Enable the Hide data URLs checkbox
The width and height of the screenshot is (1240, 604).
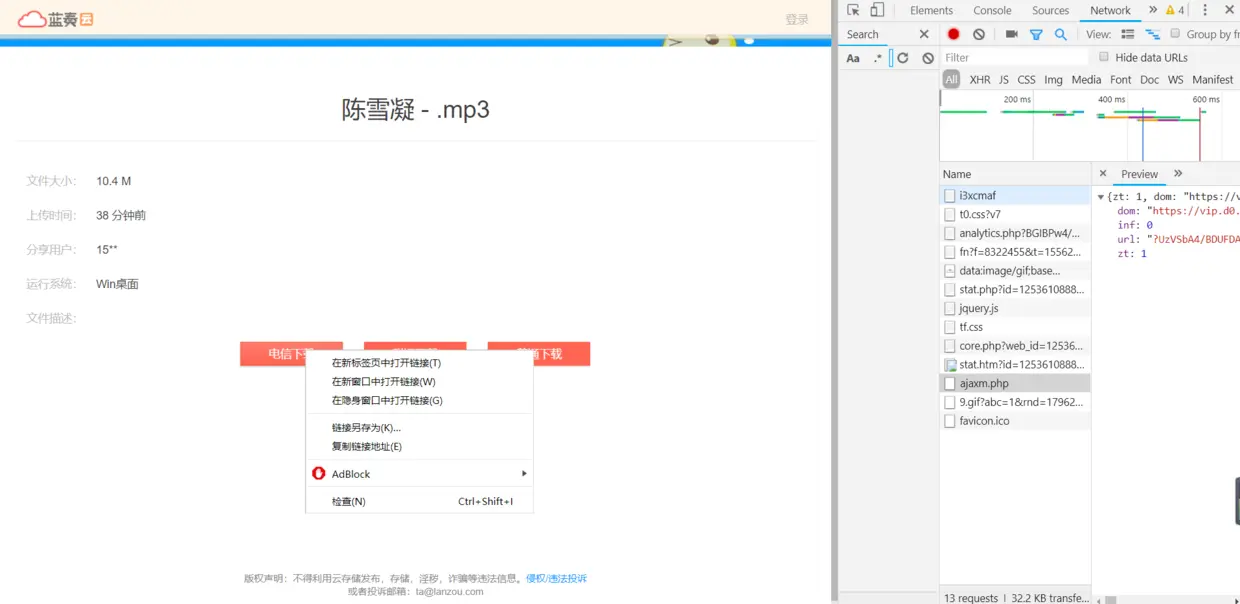click(x=1104, y=57)
